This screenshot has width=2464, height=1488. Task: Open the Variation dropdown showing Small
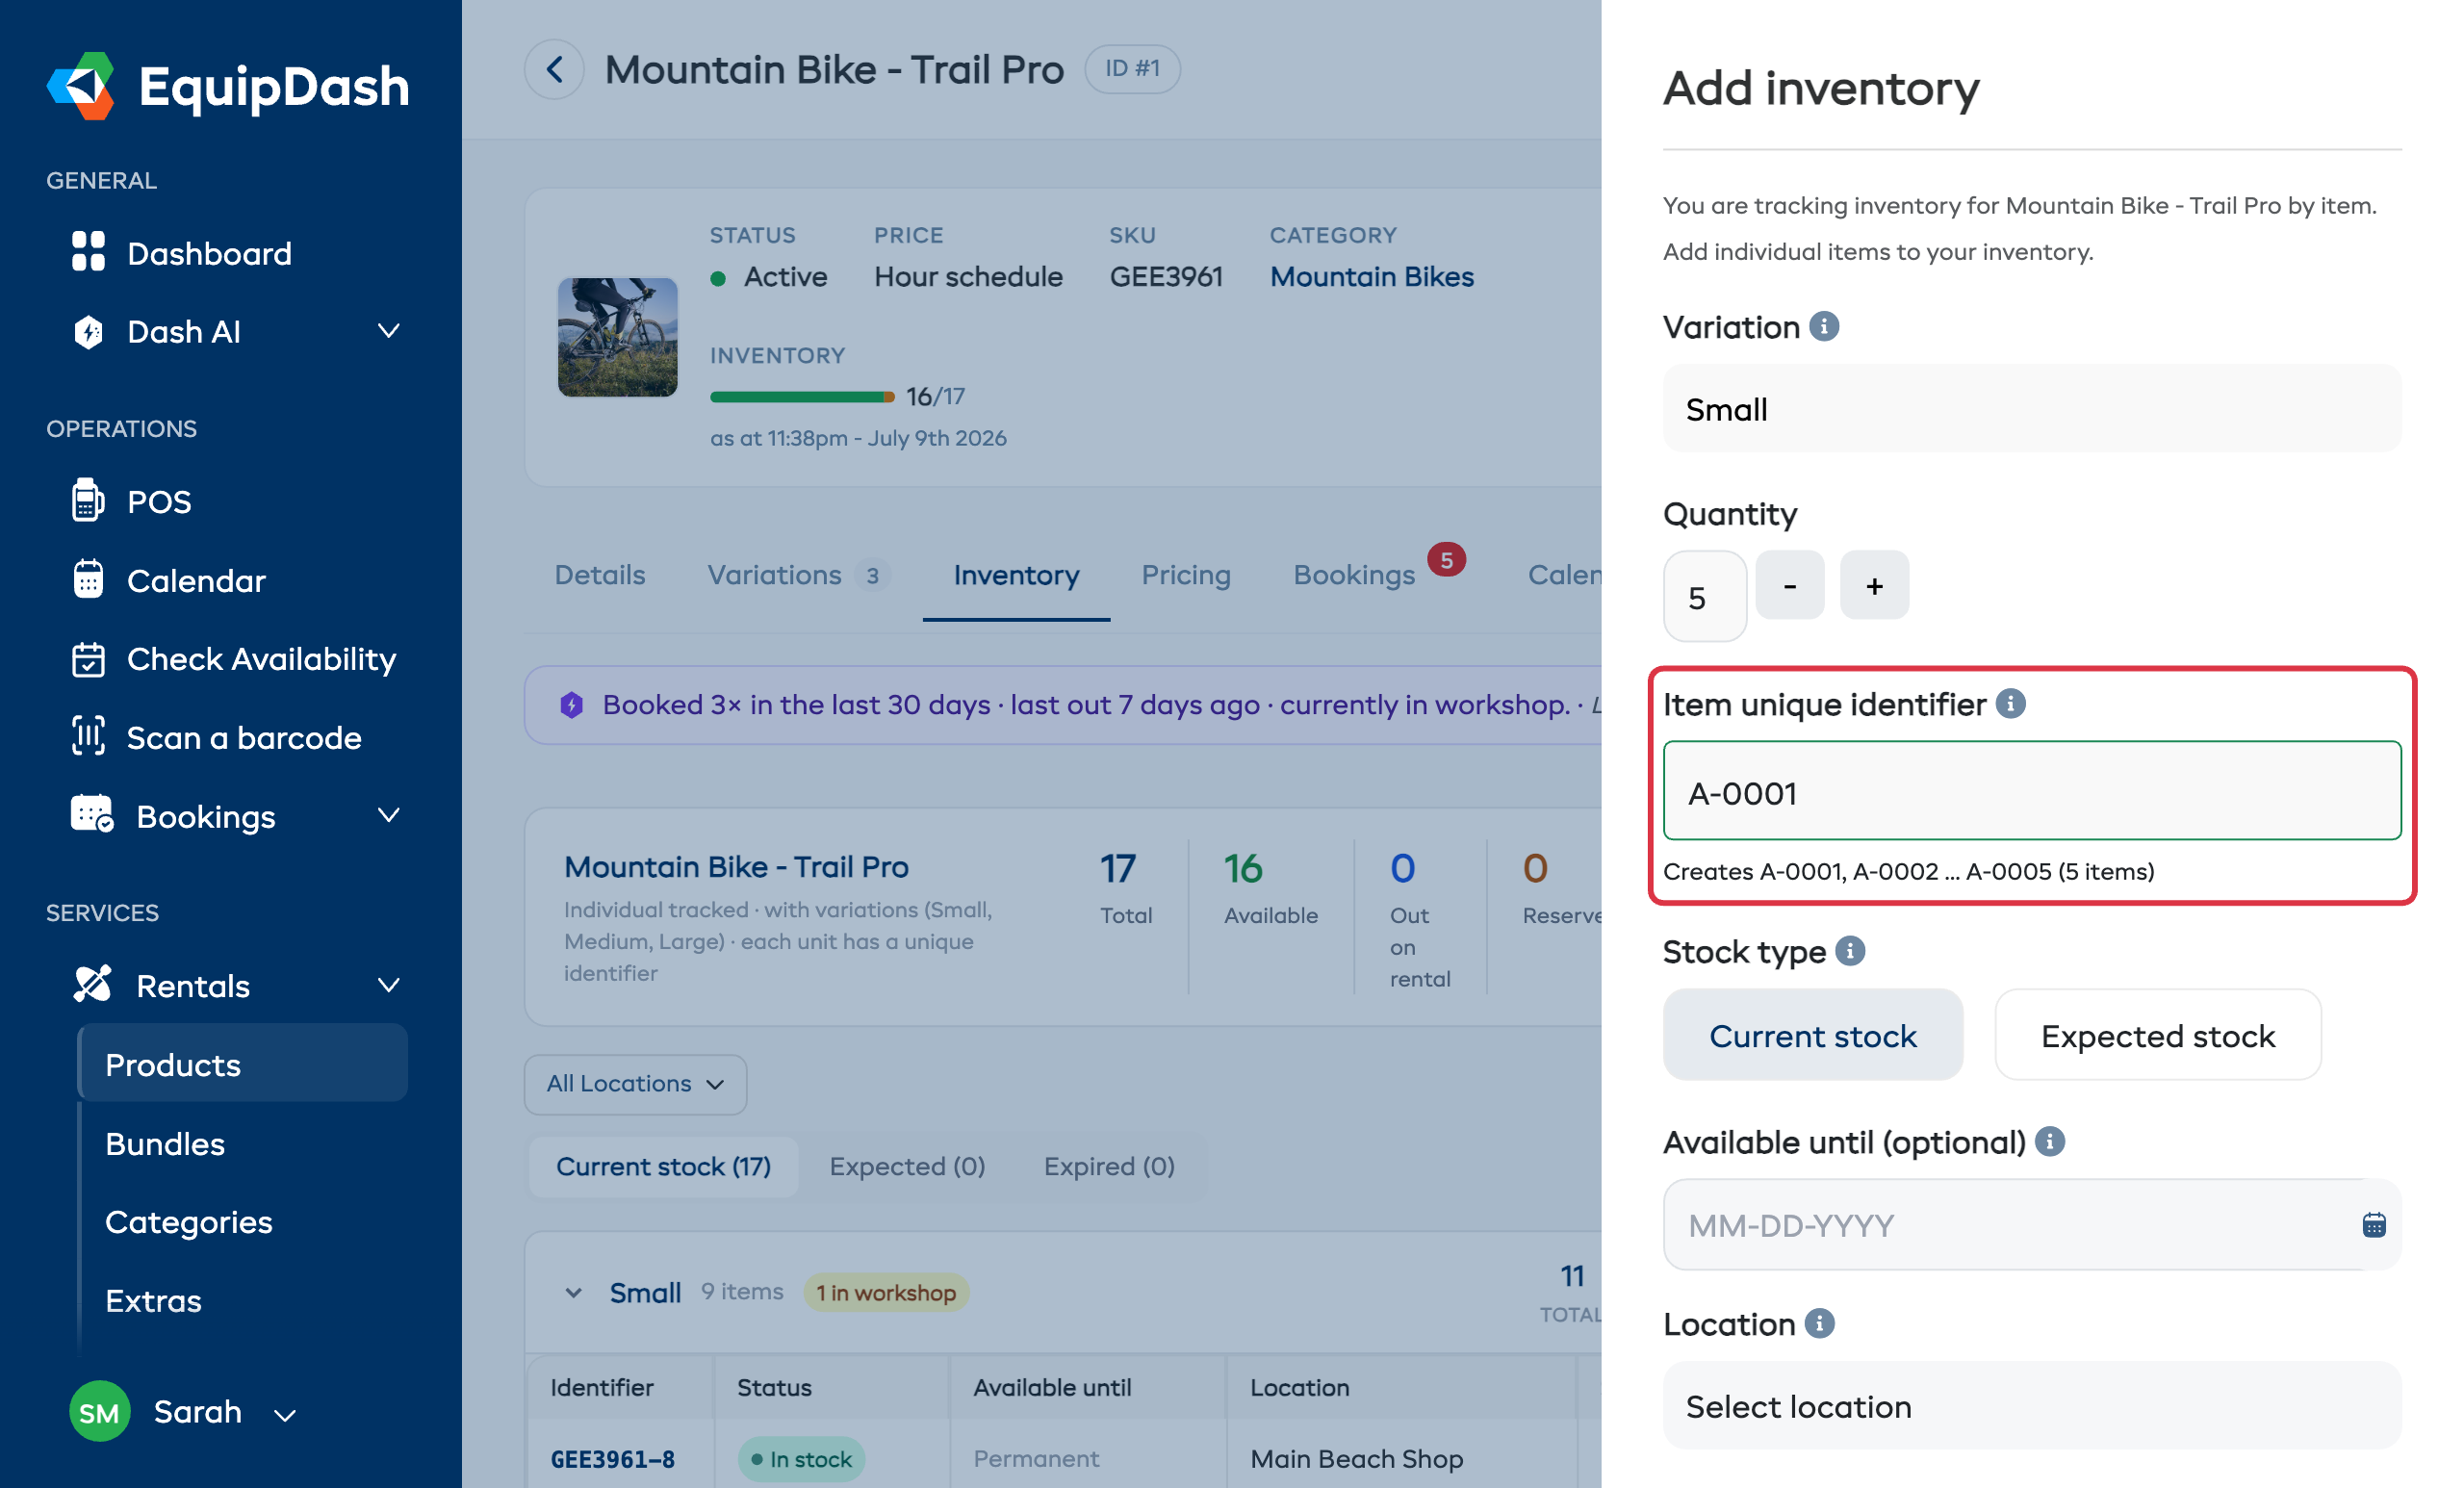pyautogui.click(x=2032, y=409)
